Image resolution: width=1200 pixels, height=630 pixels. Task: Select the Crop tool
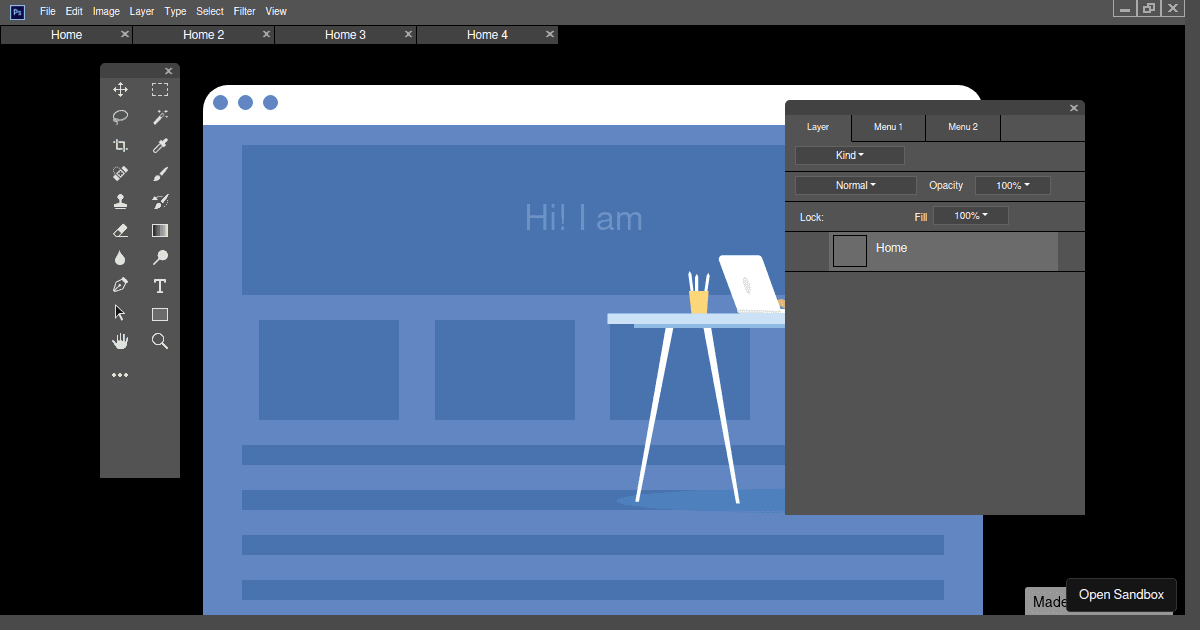(x=120, y=145)
